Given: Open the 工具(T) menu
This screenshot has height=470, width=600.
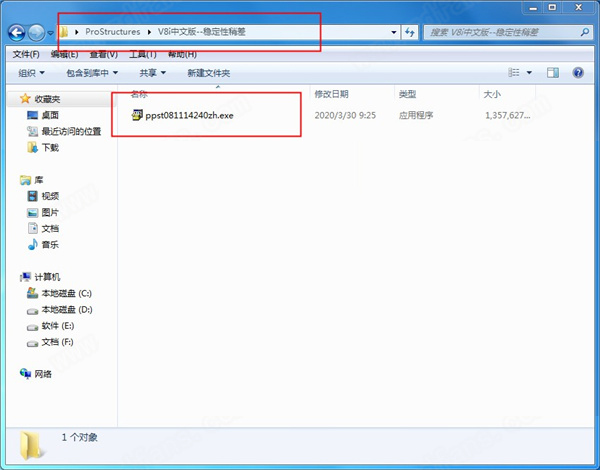Looking at the screenshot, I should point(142,54).
